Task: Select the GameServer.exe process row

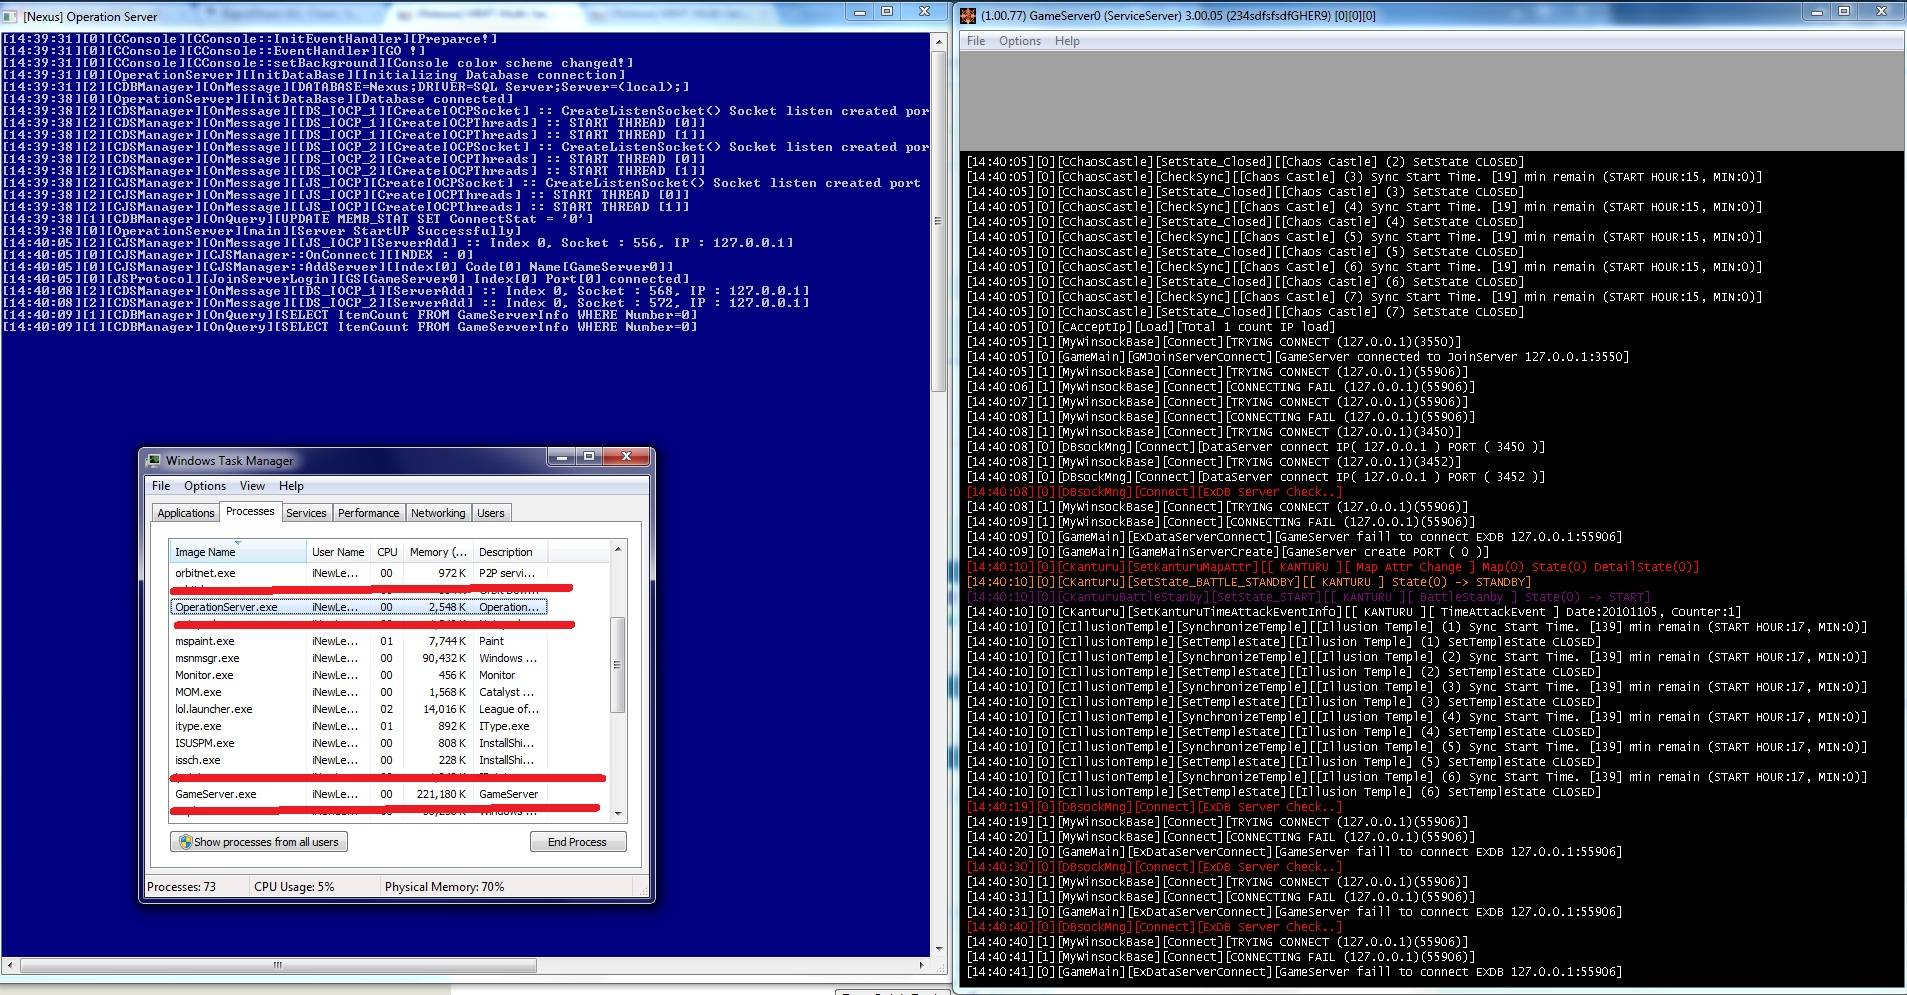Action: coord(359,794)
